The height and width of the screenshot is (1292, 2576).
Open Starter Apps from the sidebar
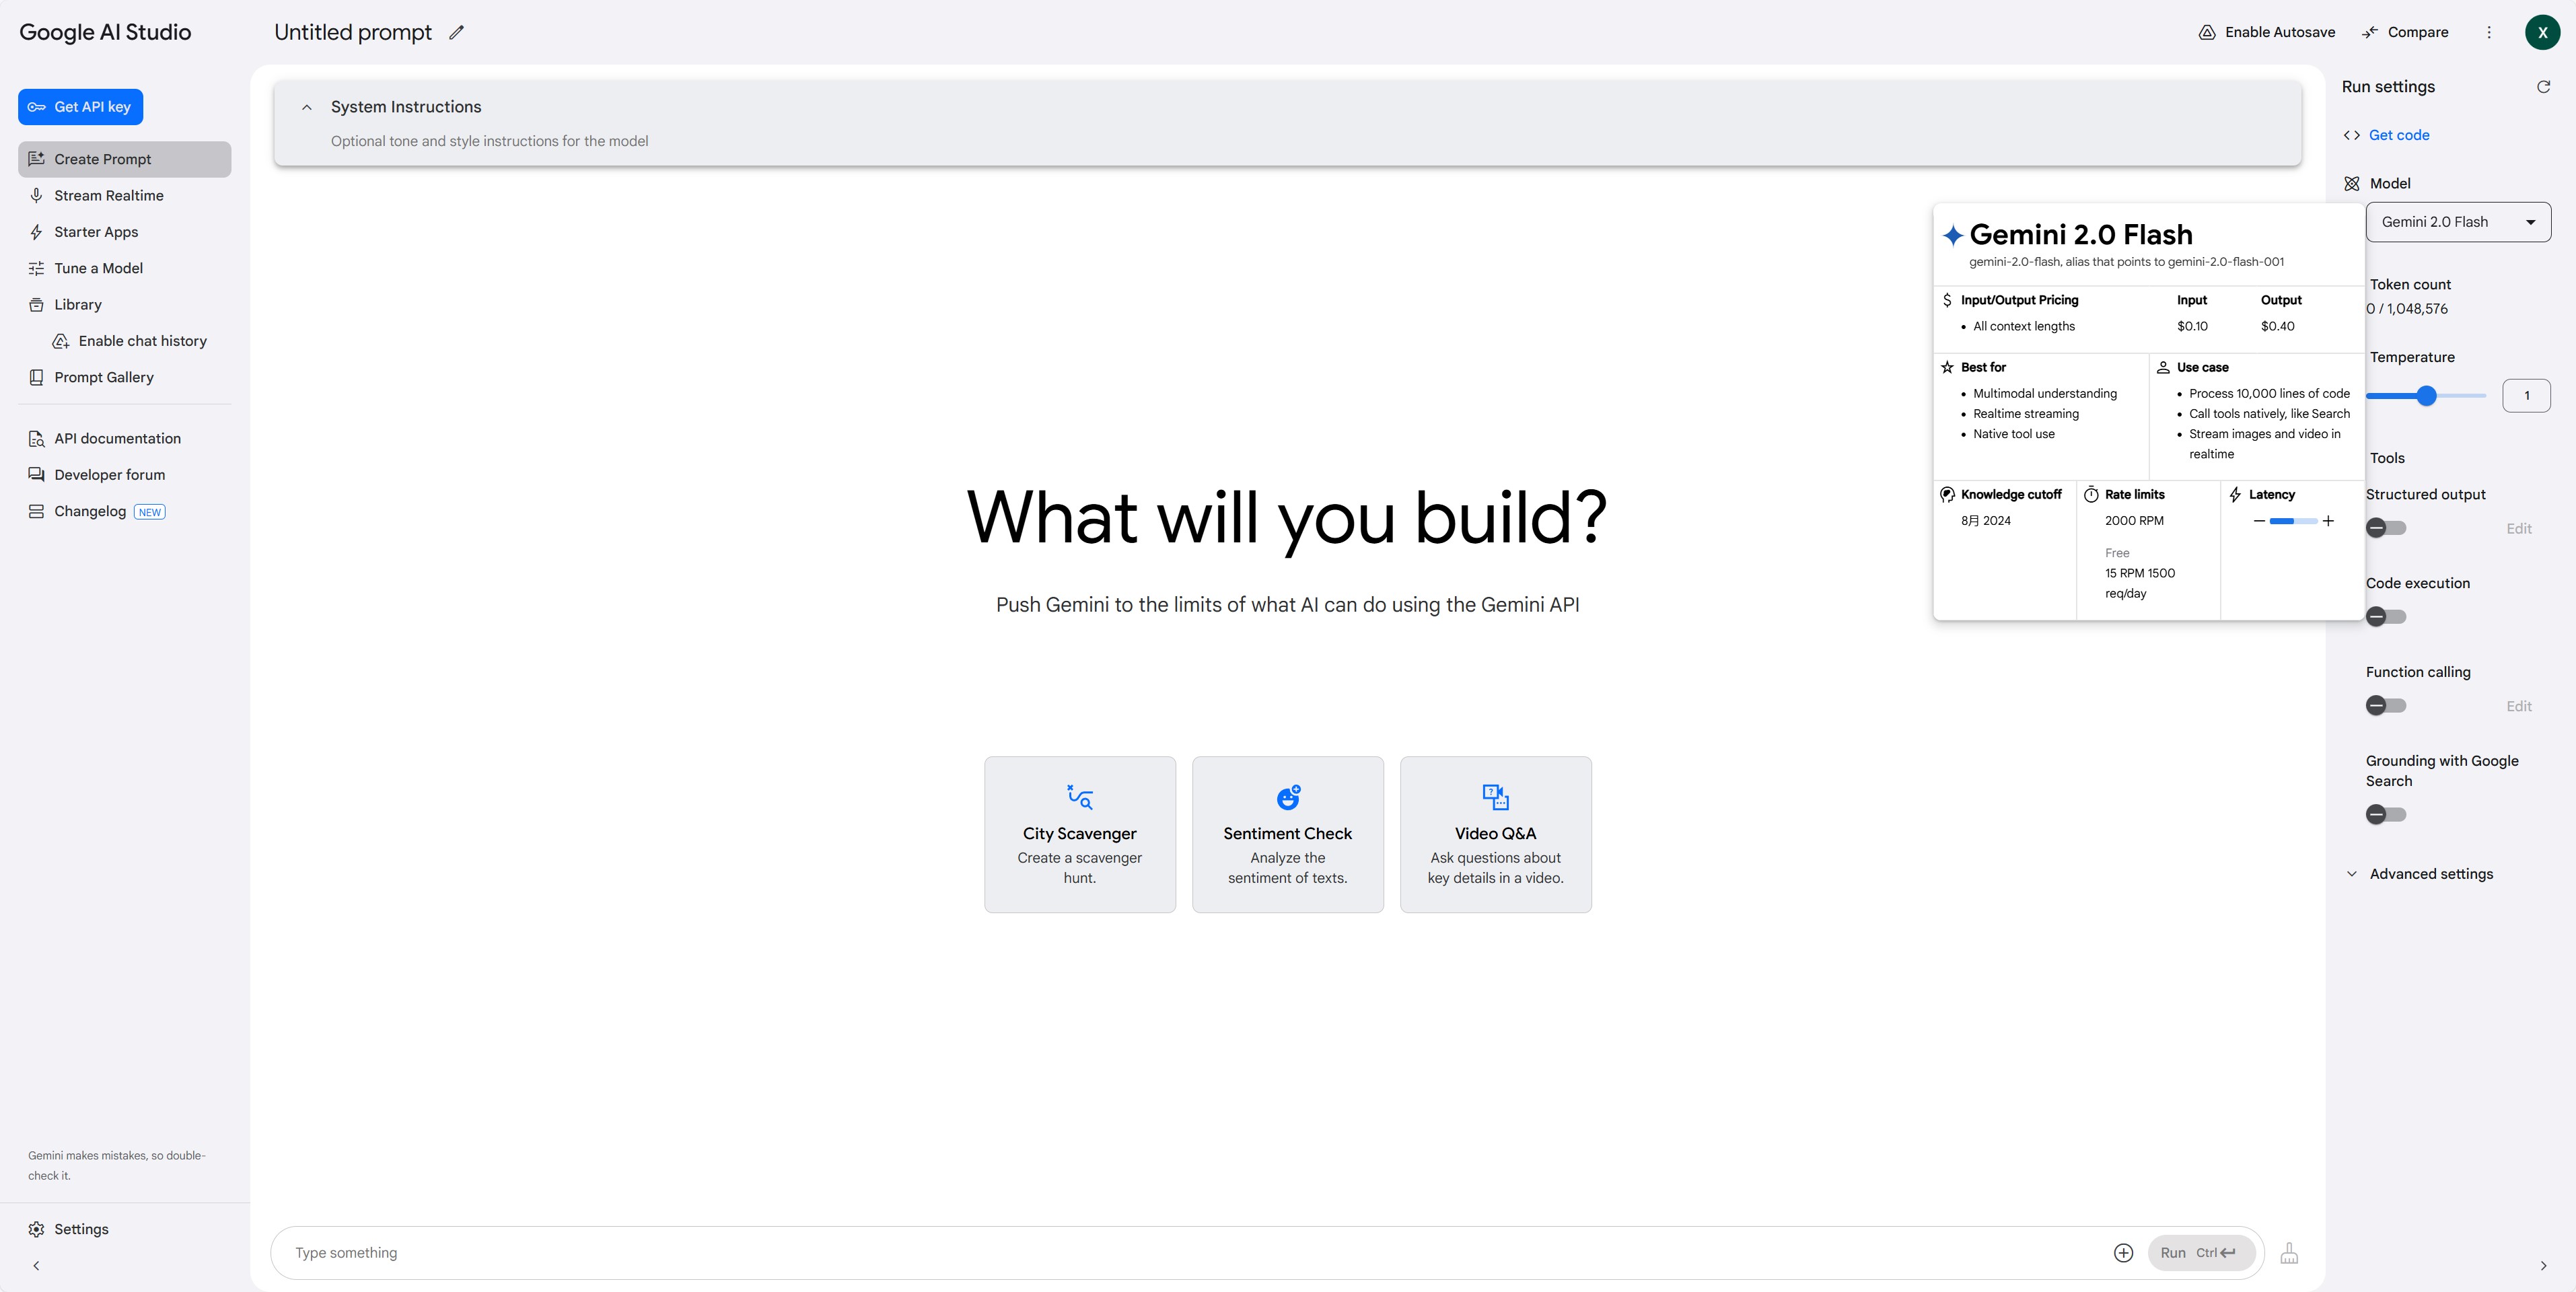click(124, 232)
